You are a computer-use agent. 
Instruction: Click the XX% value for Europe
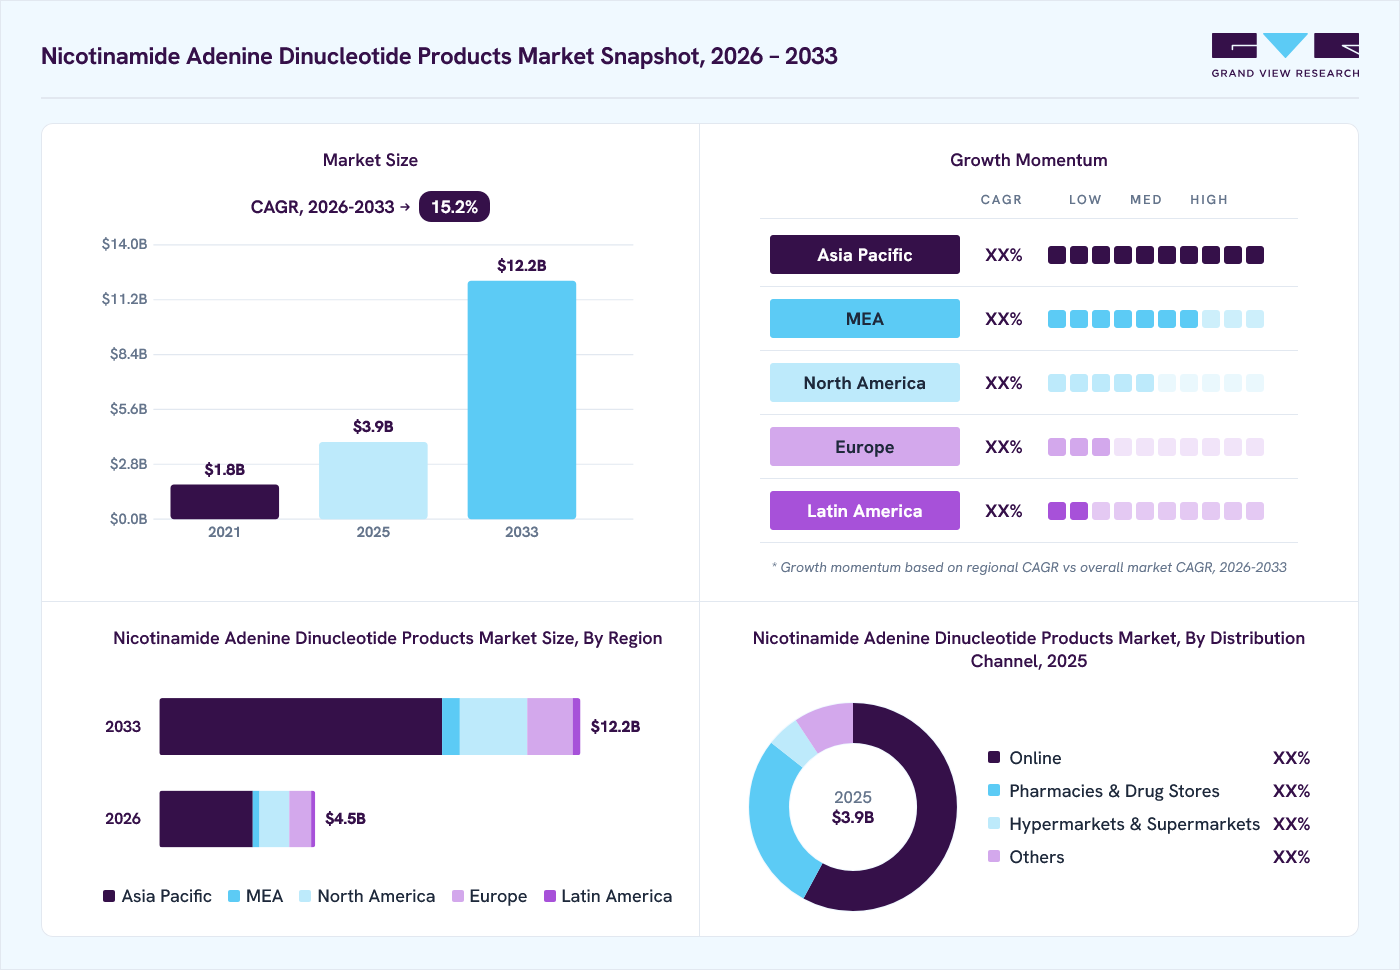pos(1004,447)
